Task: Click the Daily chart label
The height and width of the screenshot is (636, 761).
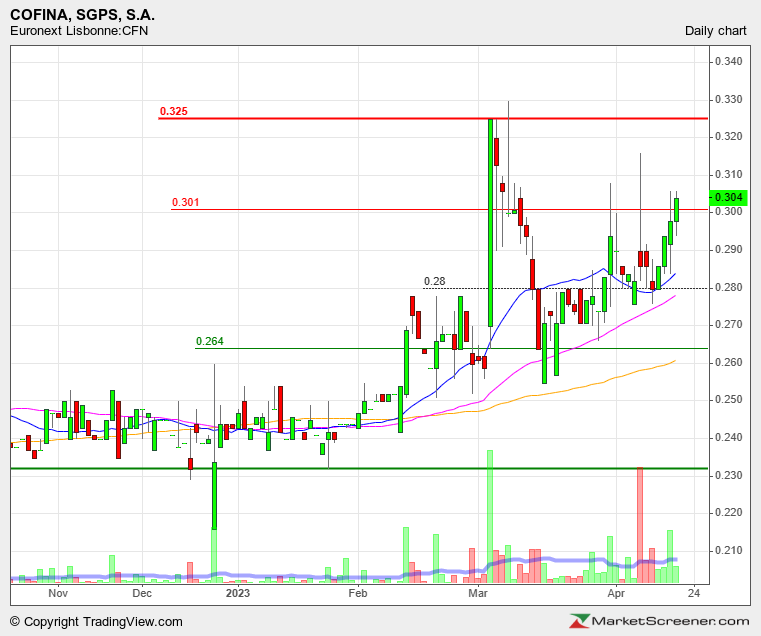Action: [715, 31]
